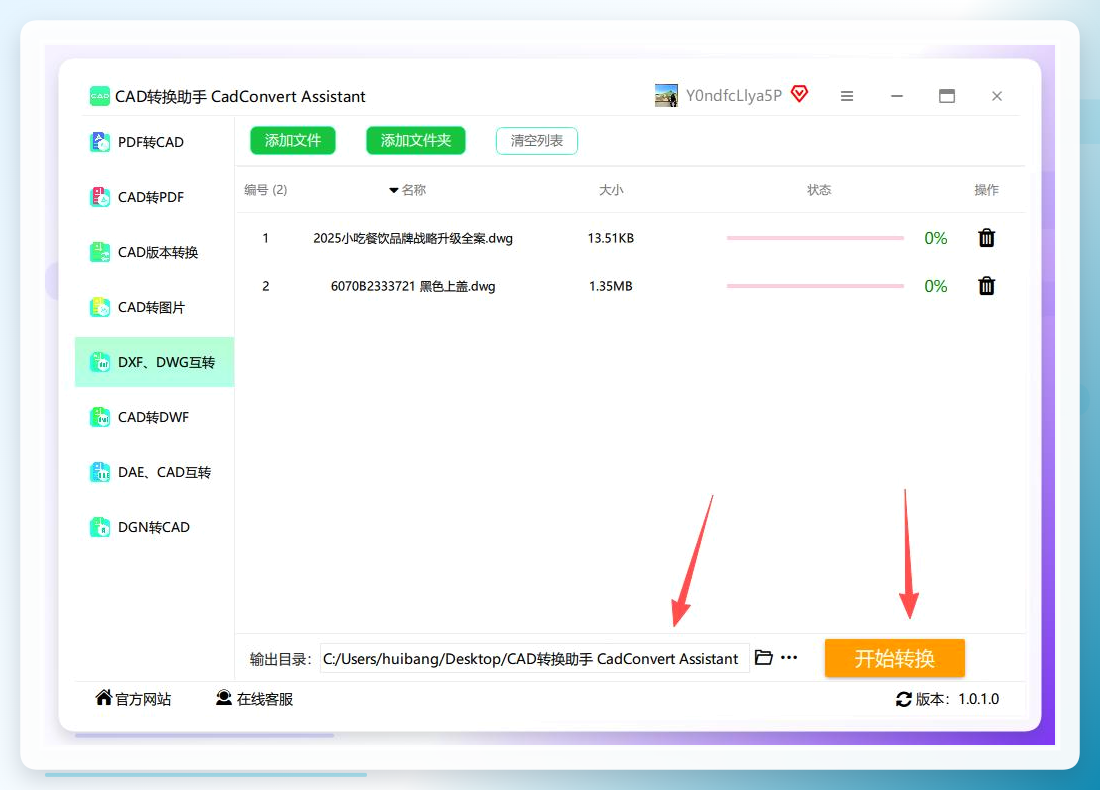
Task: Open the 官方网站 link
Action: click(x=143, y=699)
